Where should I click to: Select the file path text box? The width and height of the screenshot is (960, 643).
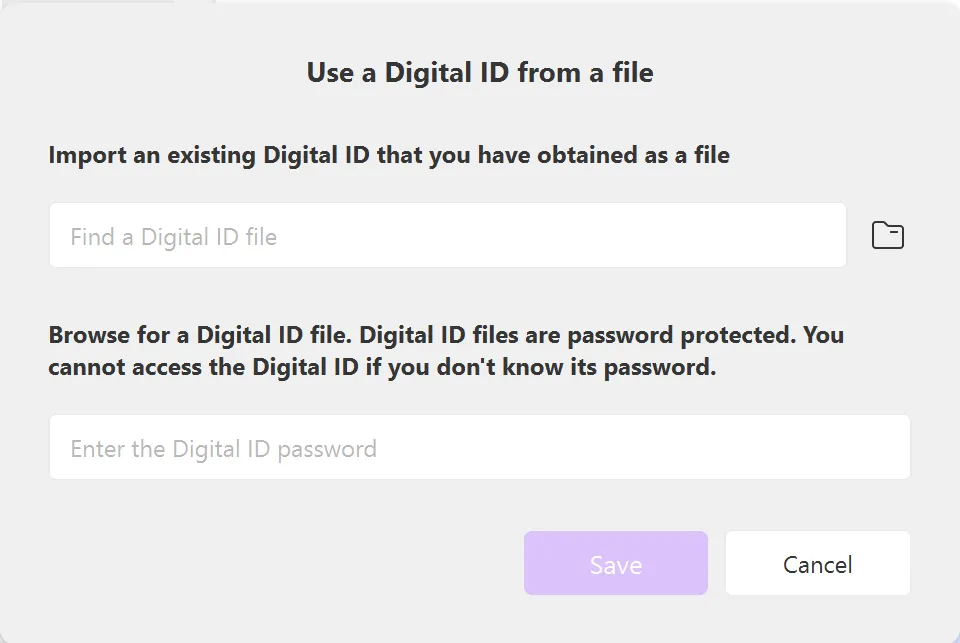447,236
